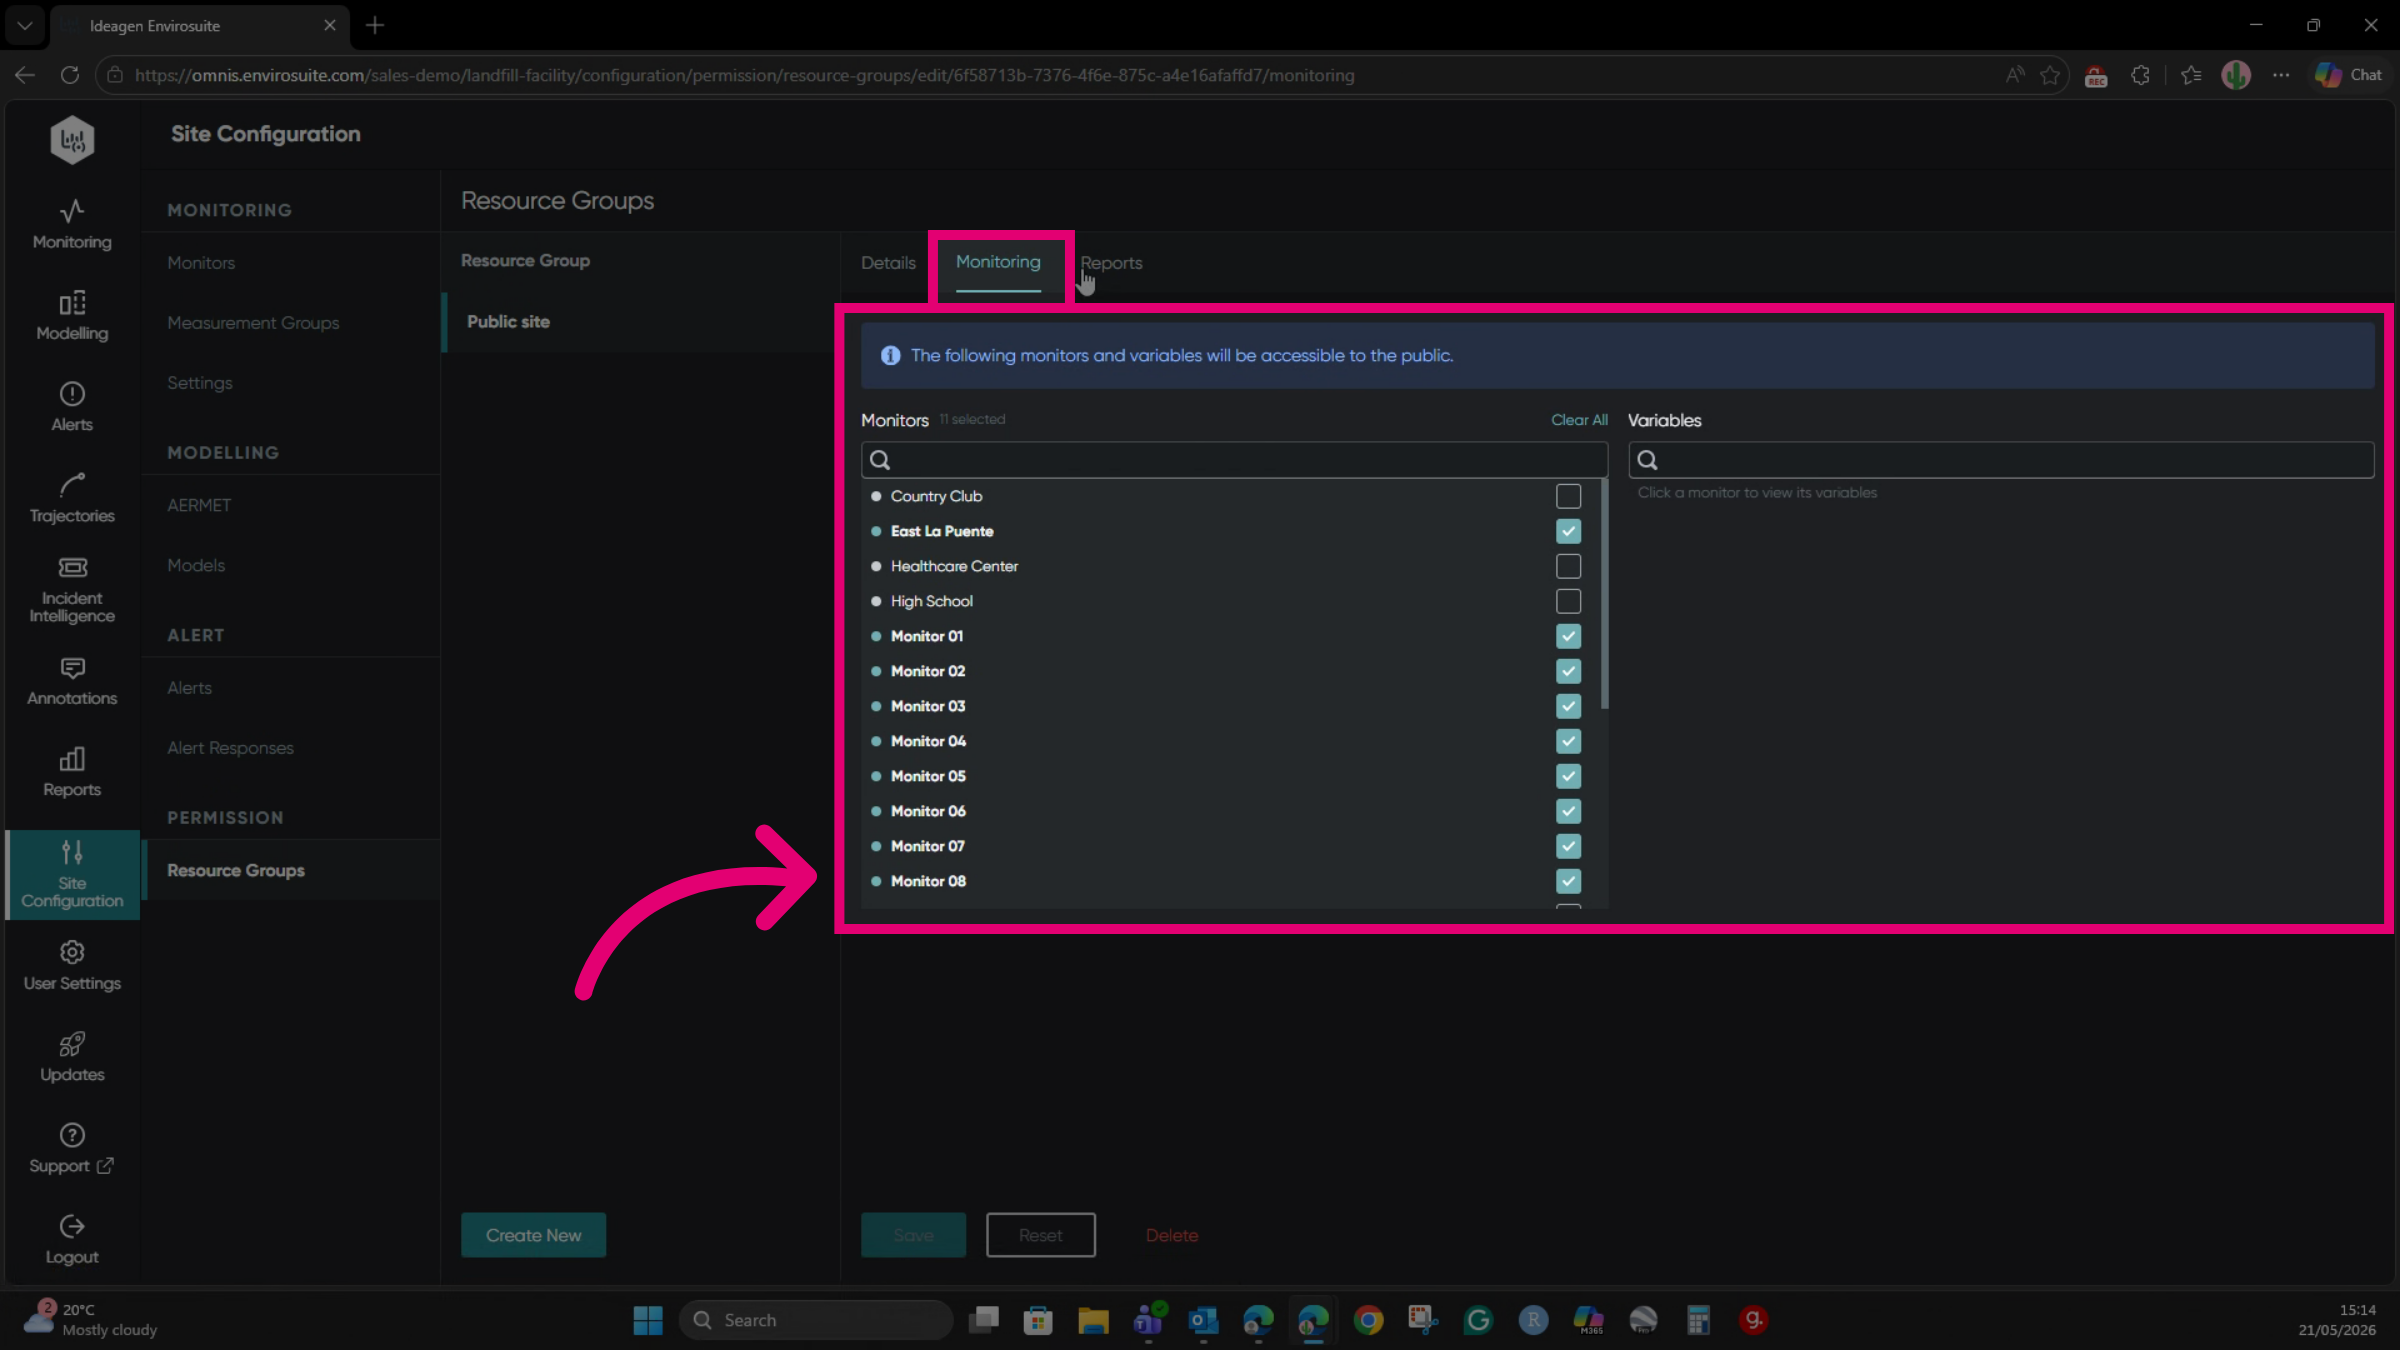This screenshot has height=1350, width=2400.
Task: Uncheck the Monitor 06 checkbox
Action: (x=1568, y=811)
